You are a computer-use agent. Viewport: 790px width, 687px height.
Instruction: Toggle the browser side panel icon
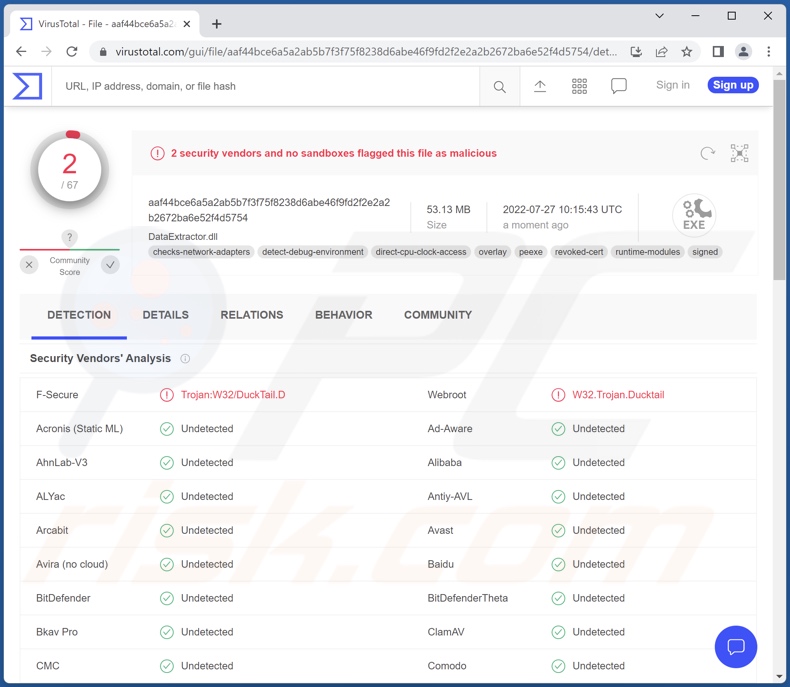click(718, 51)
